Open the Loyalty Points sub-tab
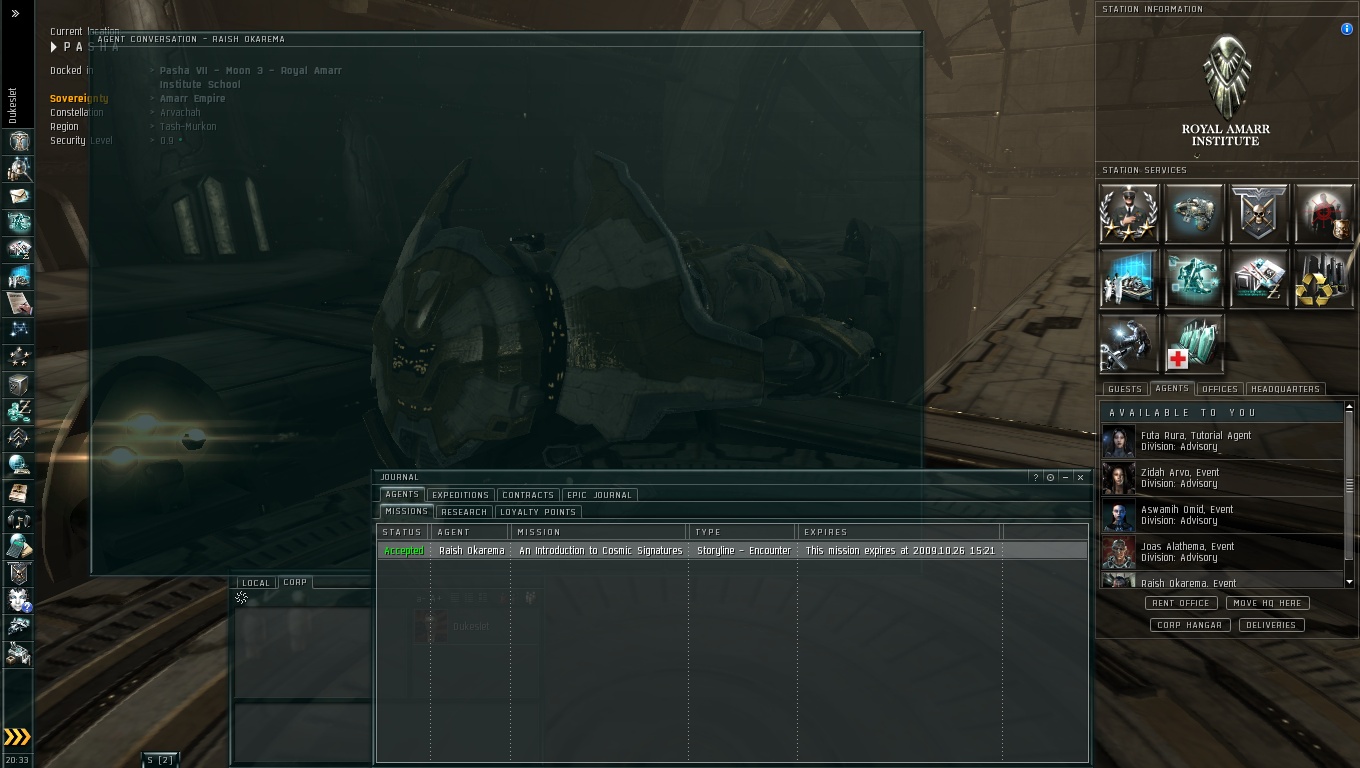The height and width of the screenshot is (768, 1360). pyautogui.click(x=538, y=512)
